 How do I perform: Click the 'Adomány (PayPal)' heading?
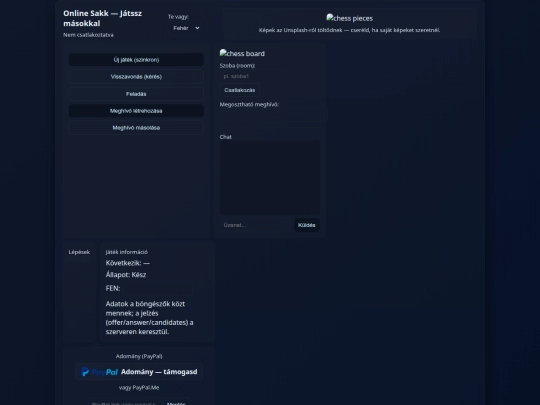coord(139,356)
